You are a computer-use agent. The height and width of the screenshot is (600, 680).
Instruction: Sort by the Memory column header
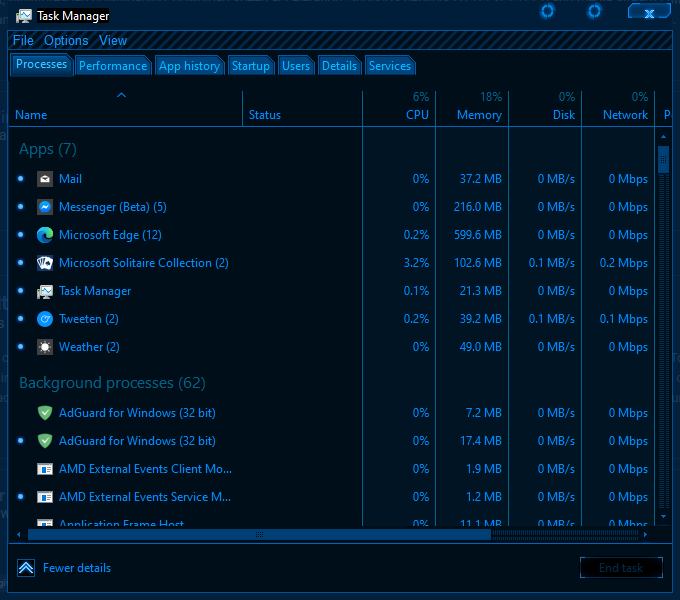coord(472,108)
